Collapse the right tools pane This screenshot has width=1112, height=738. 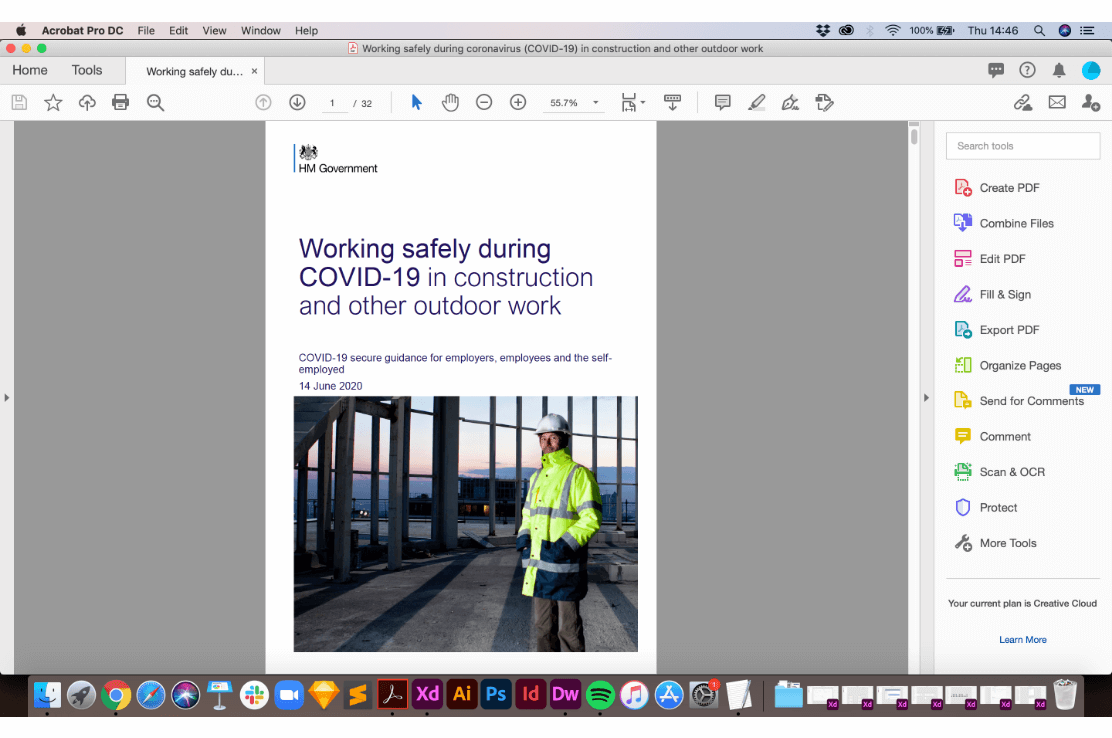point(926,397)
